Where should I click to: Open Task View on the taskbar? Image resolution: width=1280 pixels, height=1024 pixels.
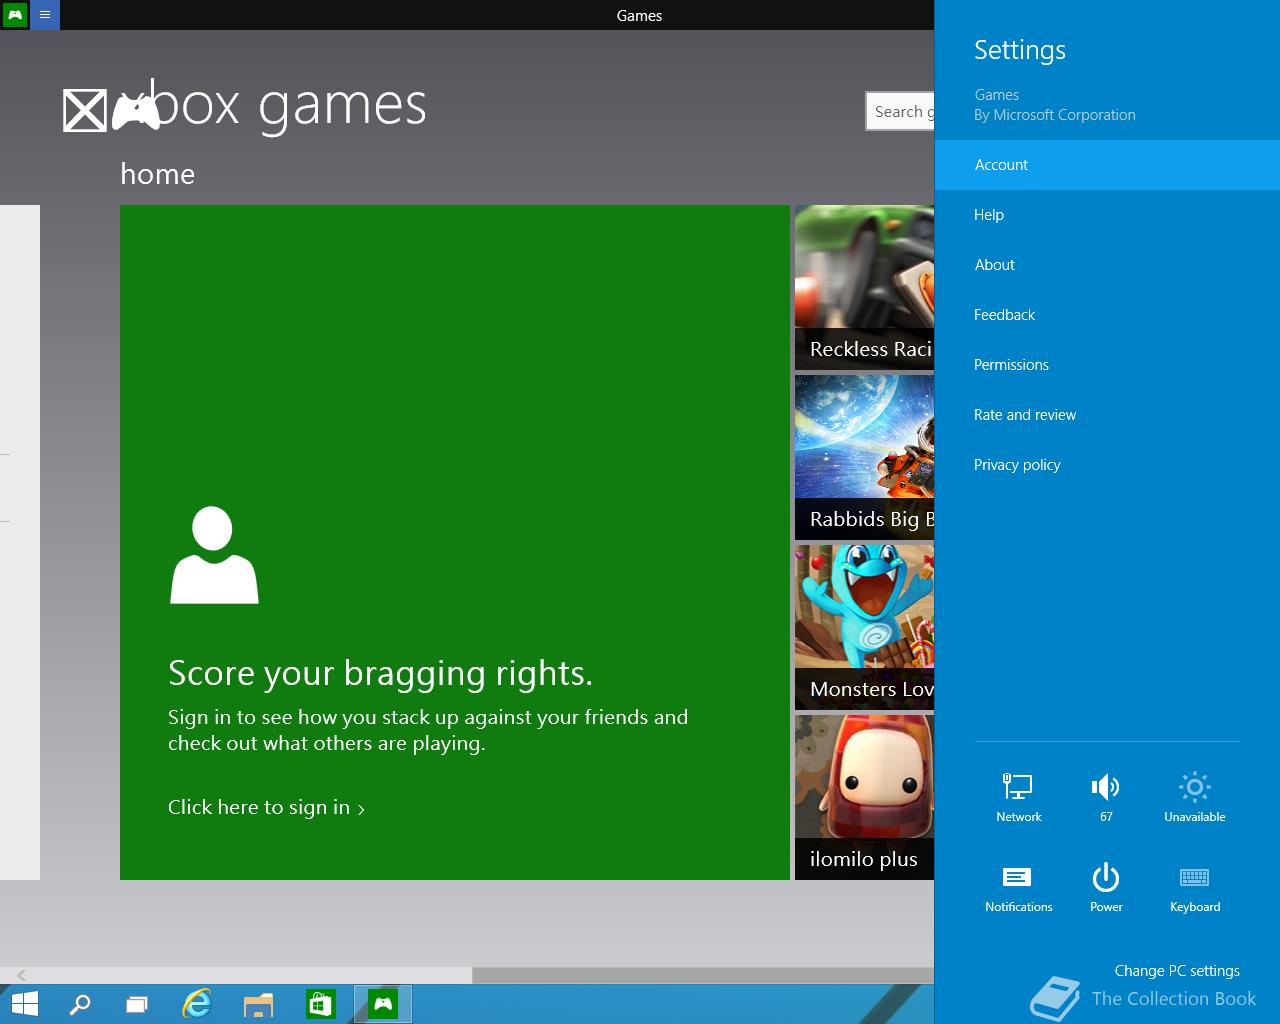coord(137,1004)
